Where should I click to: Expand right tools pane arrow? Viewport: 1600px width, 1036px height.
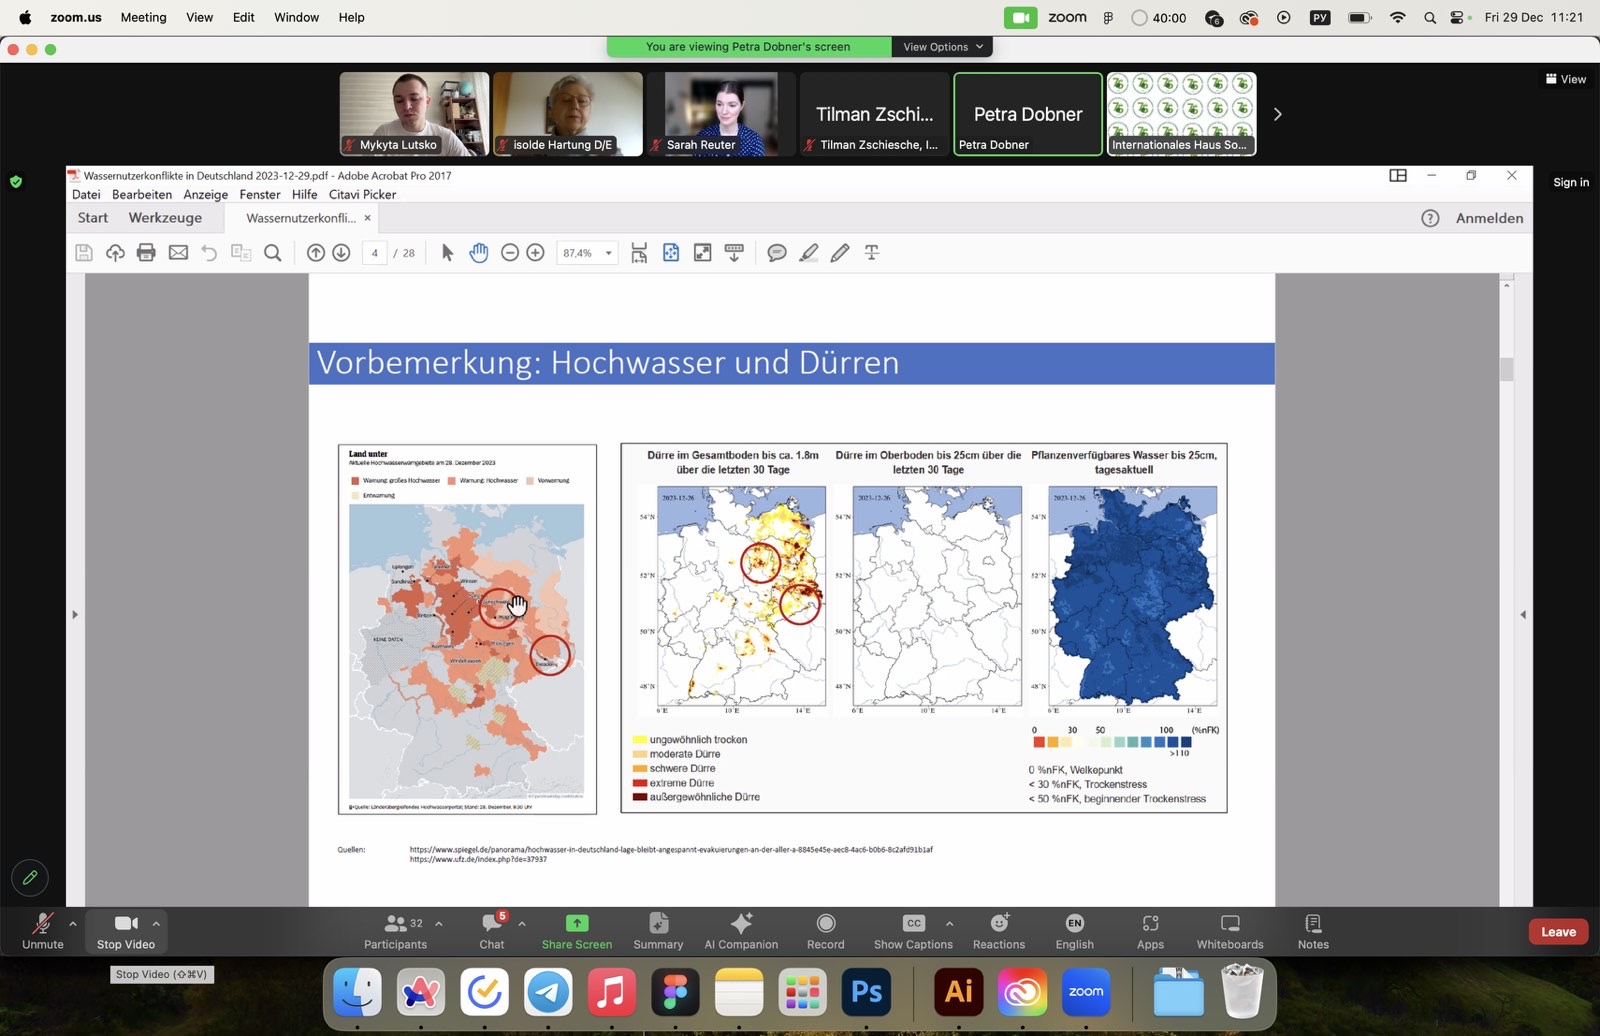[x=1523, y=614]
